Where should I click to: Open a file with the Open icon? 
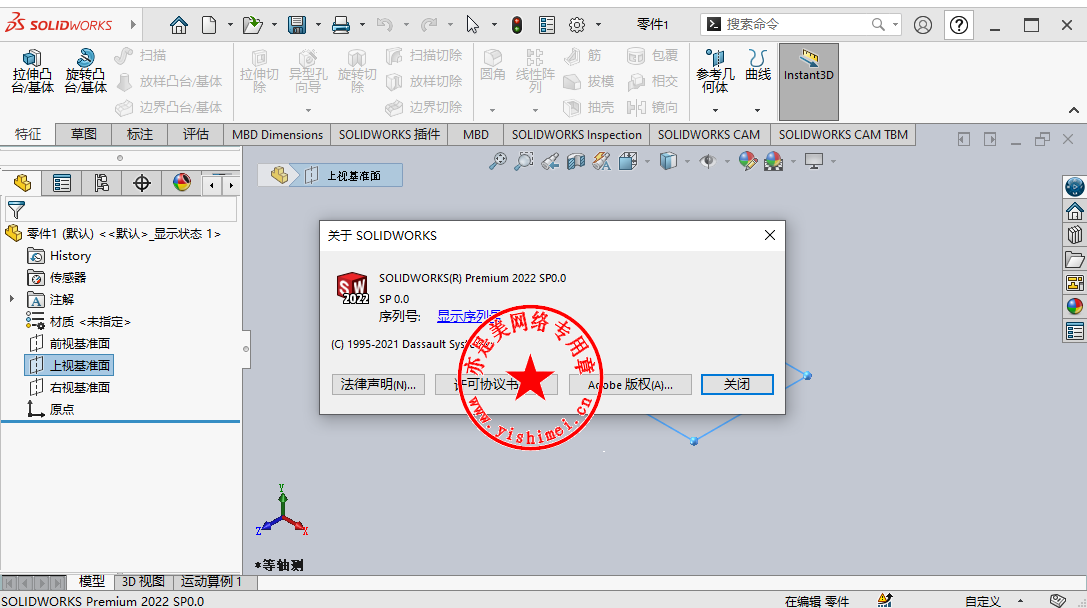[x=252, y=25]
